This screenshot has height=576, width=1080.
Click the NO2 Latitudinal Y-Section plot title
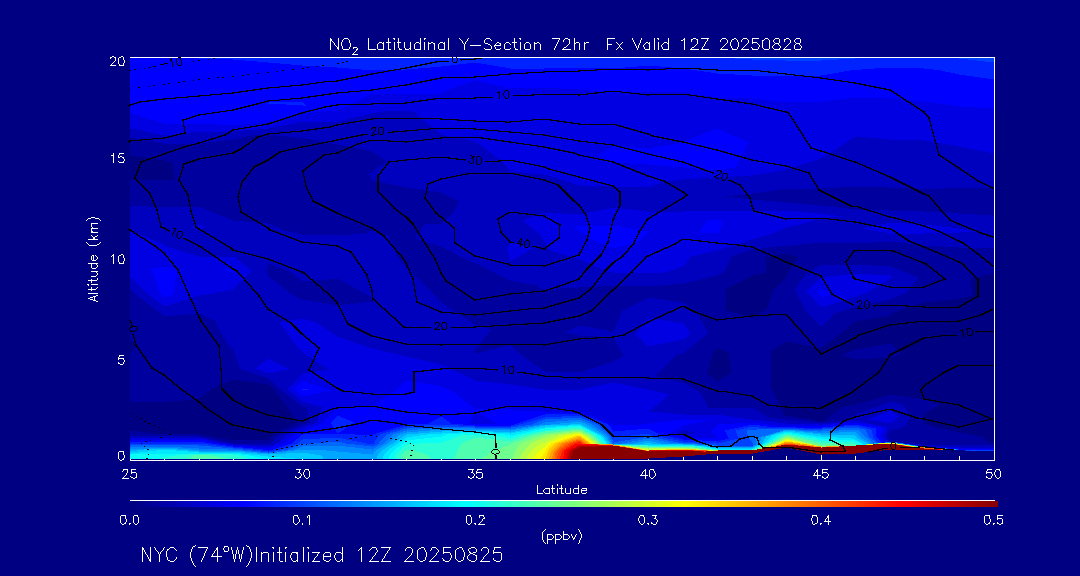[565, 44]
